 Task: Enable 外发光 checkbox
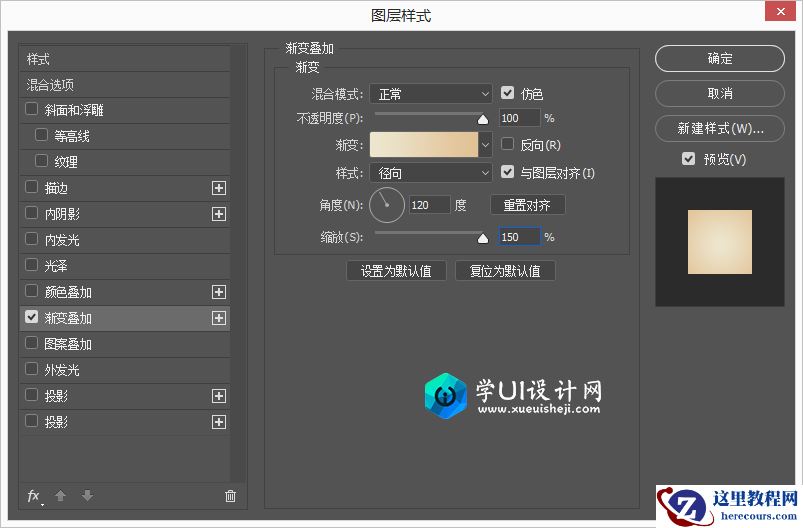32,369
